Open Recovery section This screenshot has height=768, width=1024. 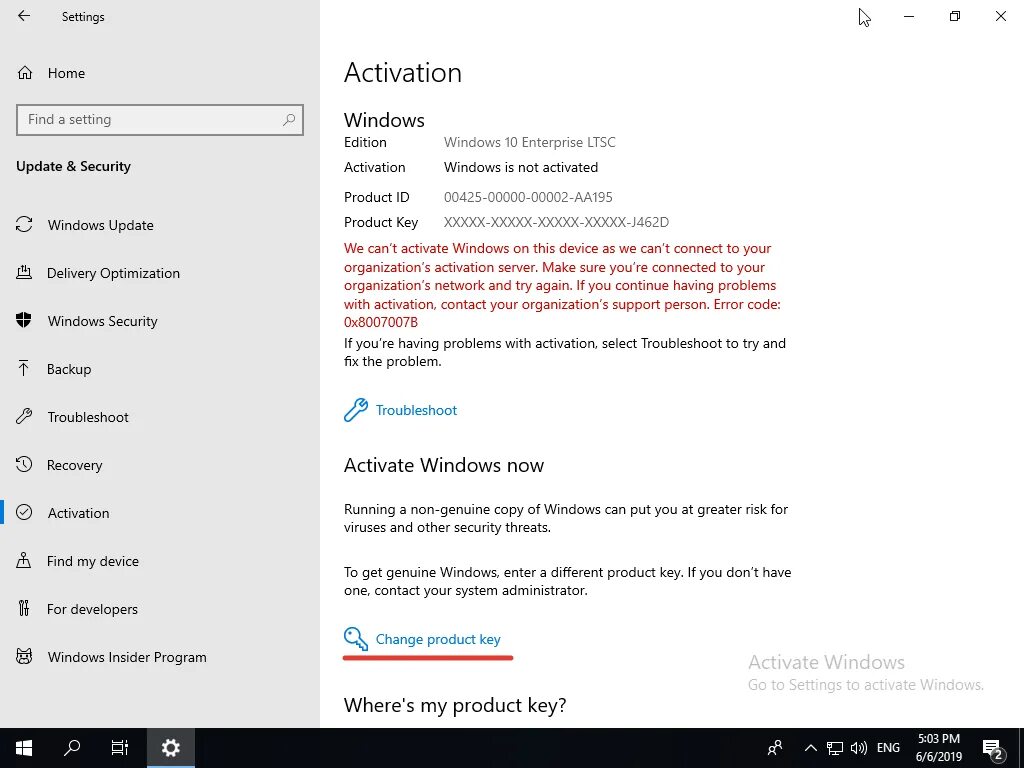click(160, 465)
